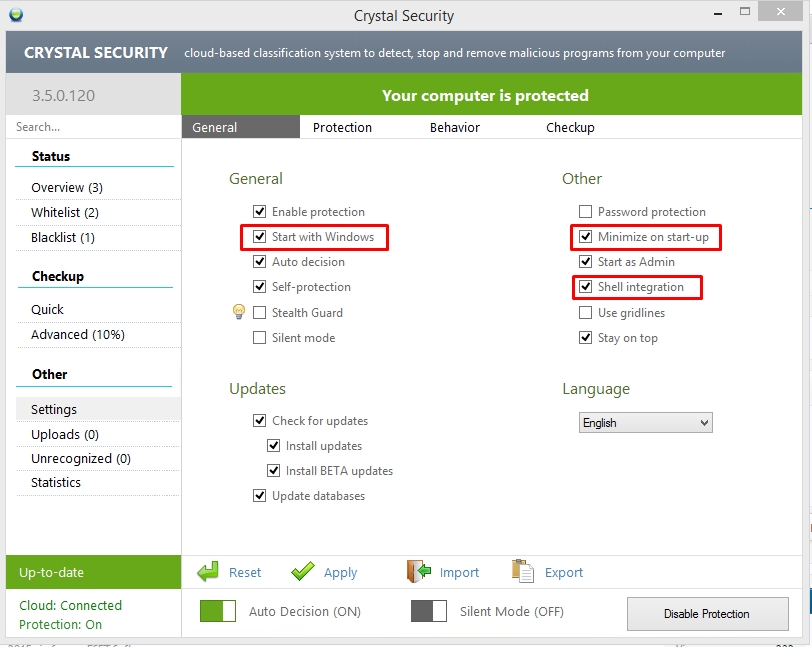
Task: Click the Export documents icon
Action: tap(522, 571)
